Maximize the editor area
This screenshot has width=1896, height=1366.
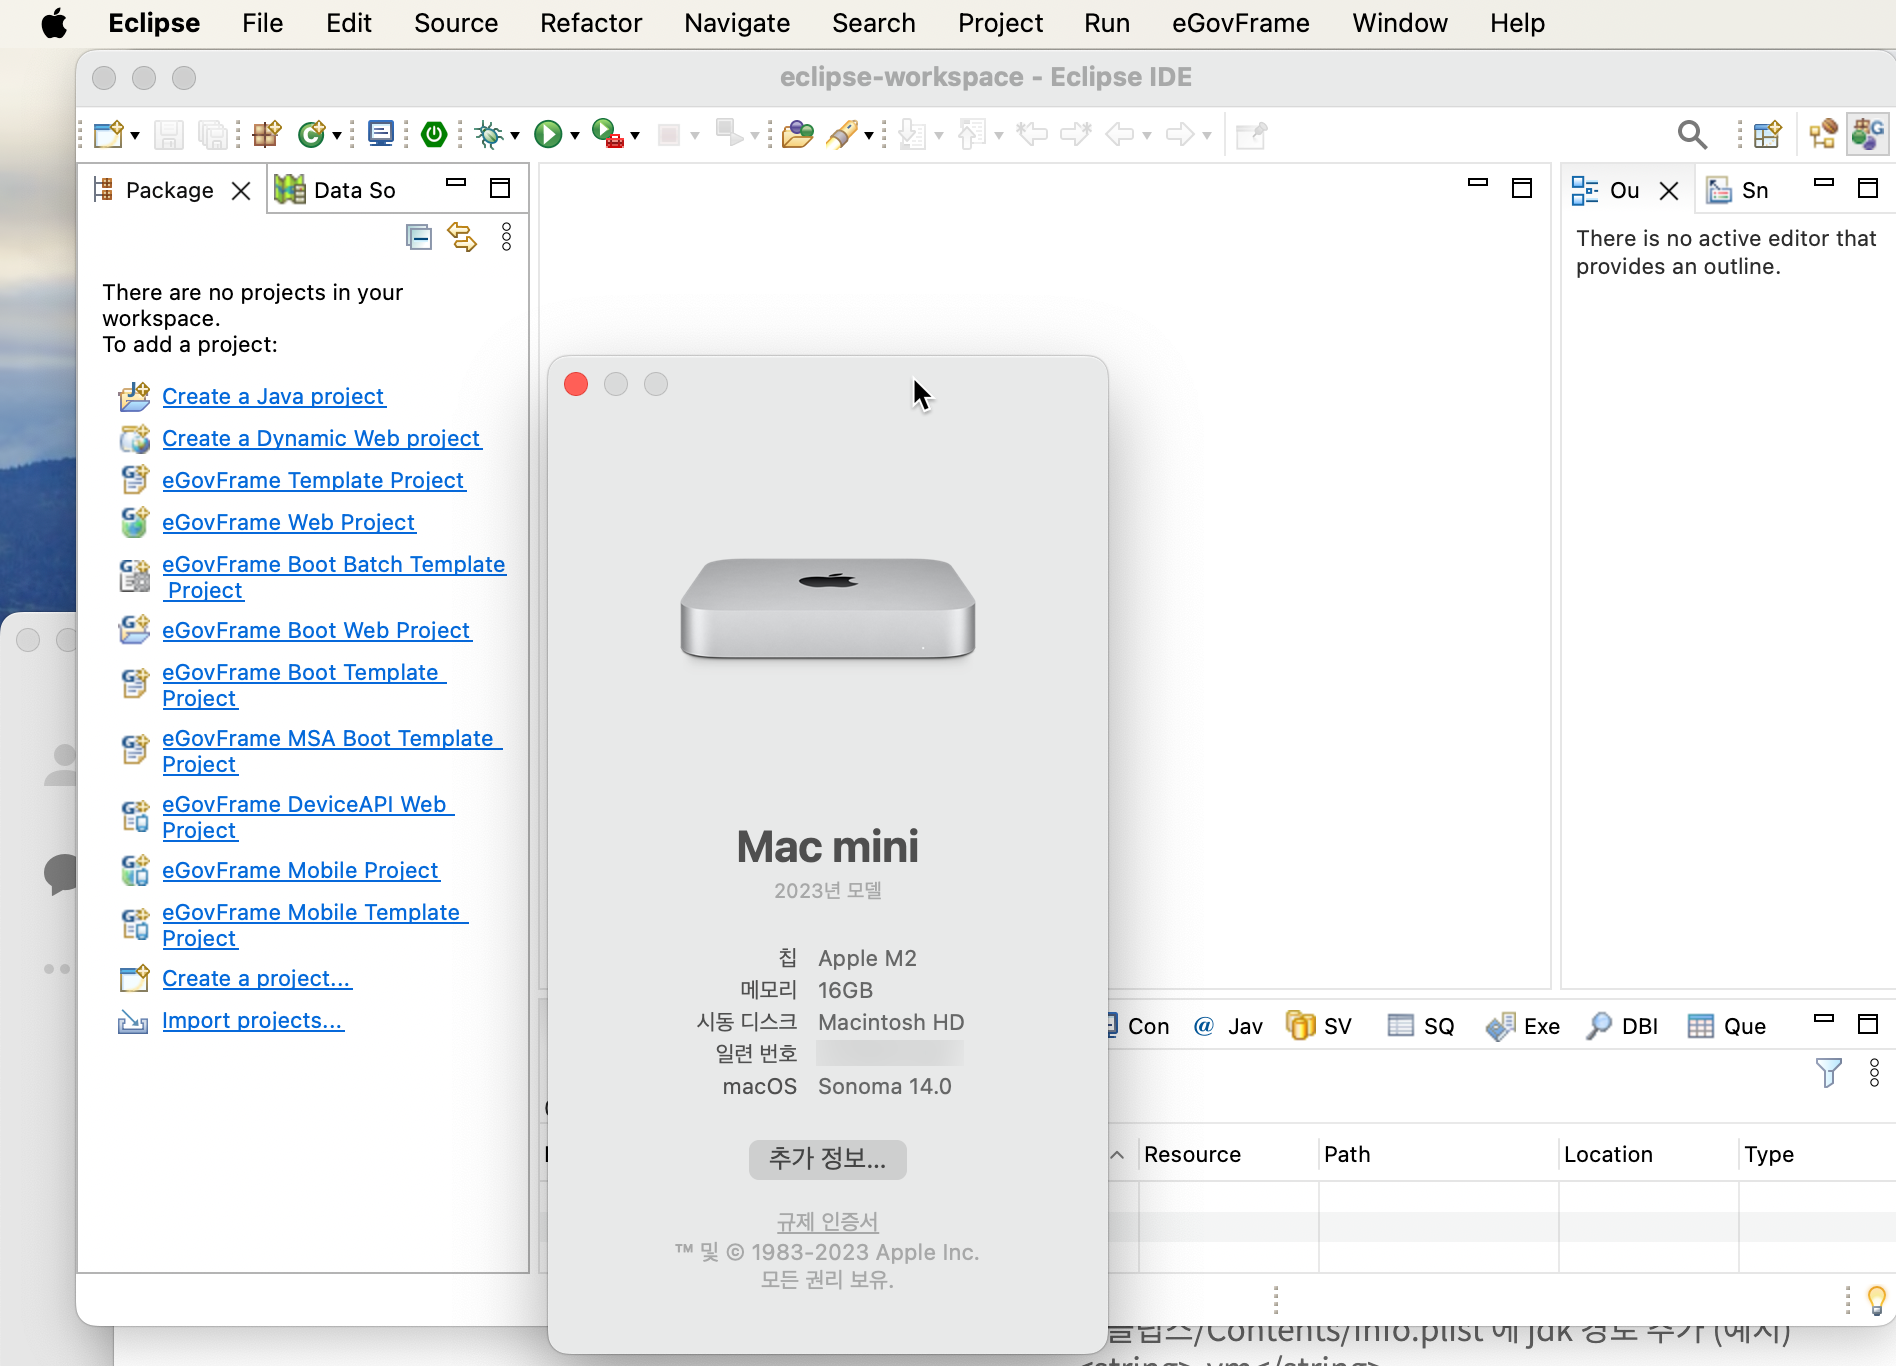point(1522,188)
